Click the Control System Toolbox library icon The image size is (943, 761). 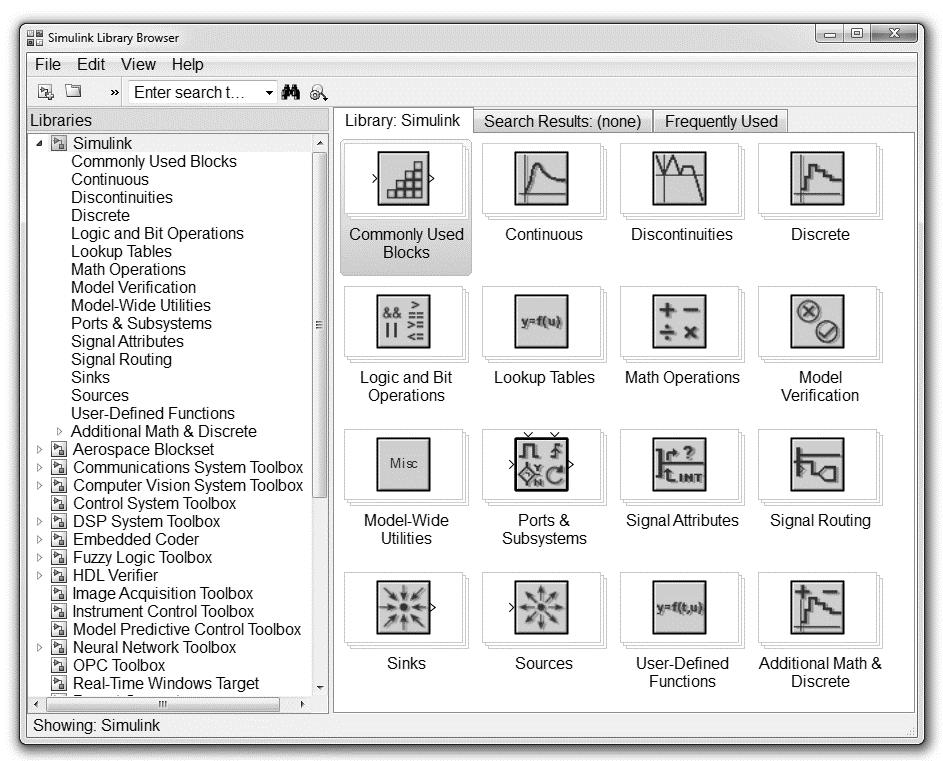[x=58, y=504]
